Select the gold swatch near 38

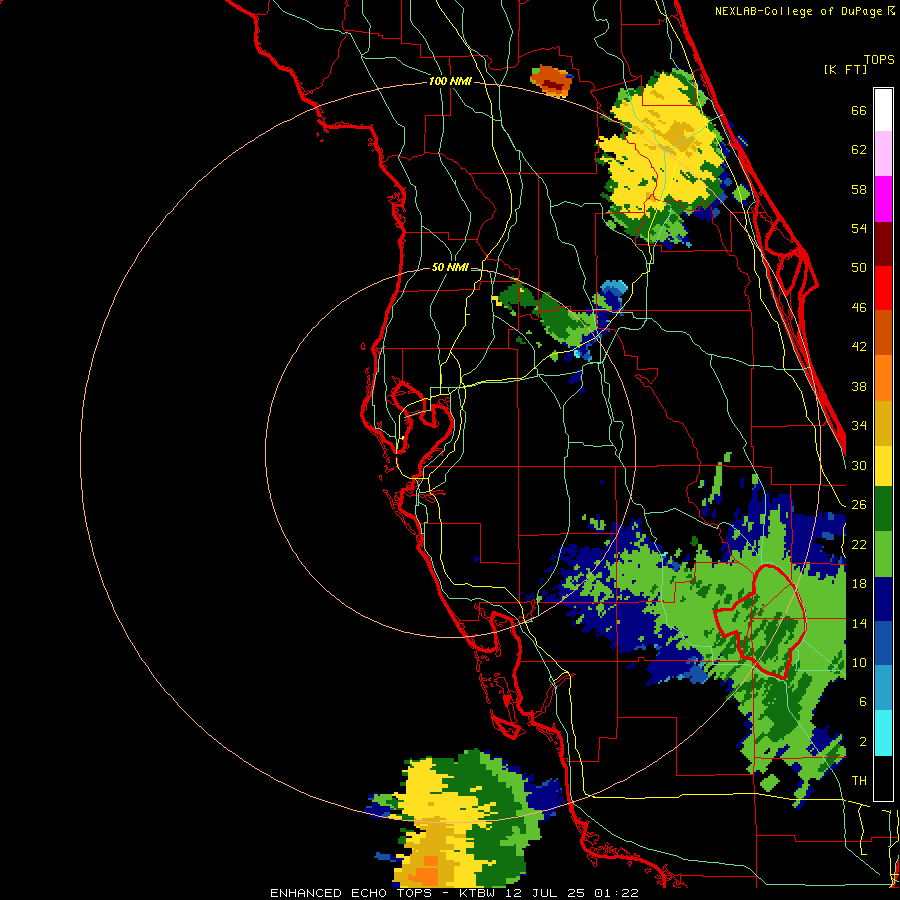point(883,423)
